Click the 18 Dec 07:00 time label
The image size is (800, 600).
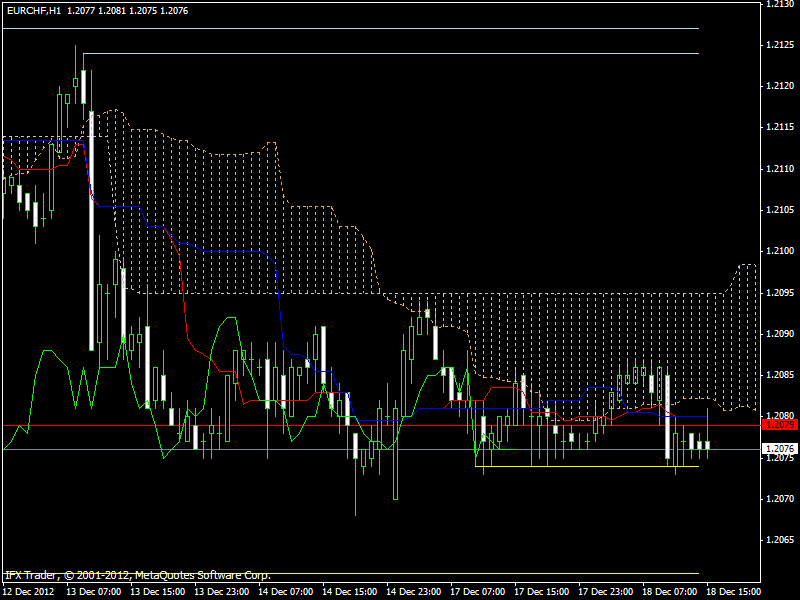pyautogui.click(x=670, y=592)
